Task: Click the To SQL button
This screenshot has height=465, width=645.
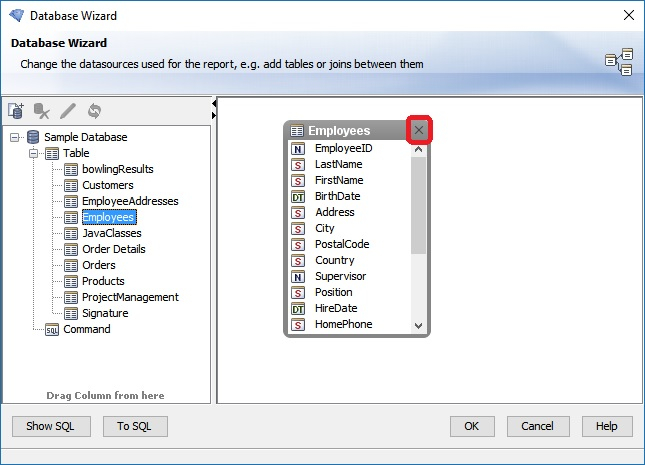Action: click(134, 426)
